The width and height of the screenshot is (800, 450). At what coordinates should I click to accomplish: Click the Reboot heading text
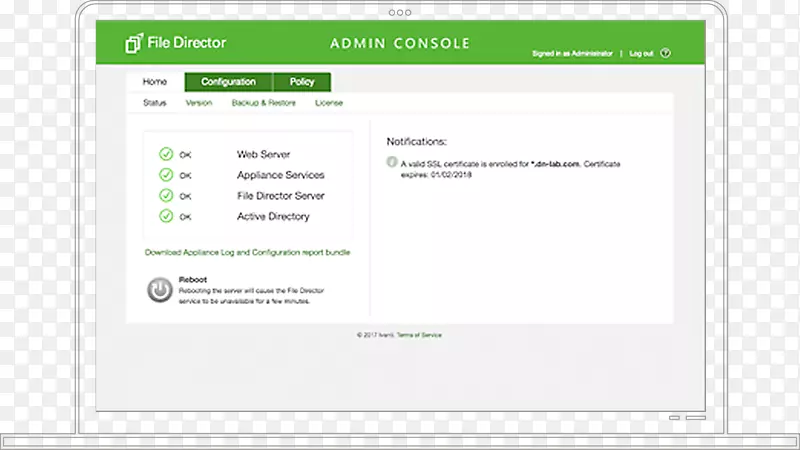[x=193, y=280]
